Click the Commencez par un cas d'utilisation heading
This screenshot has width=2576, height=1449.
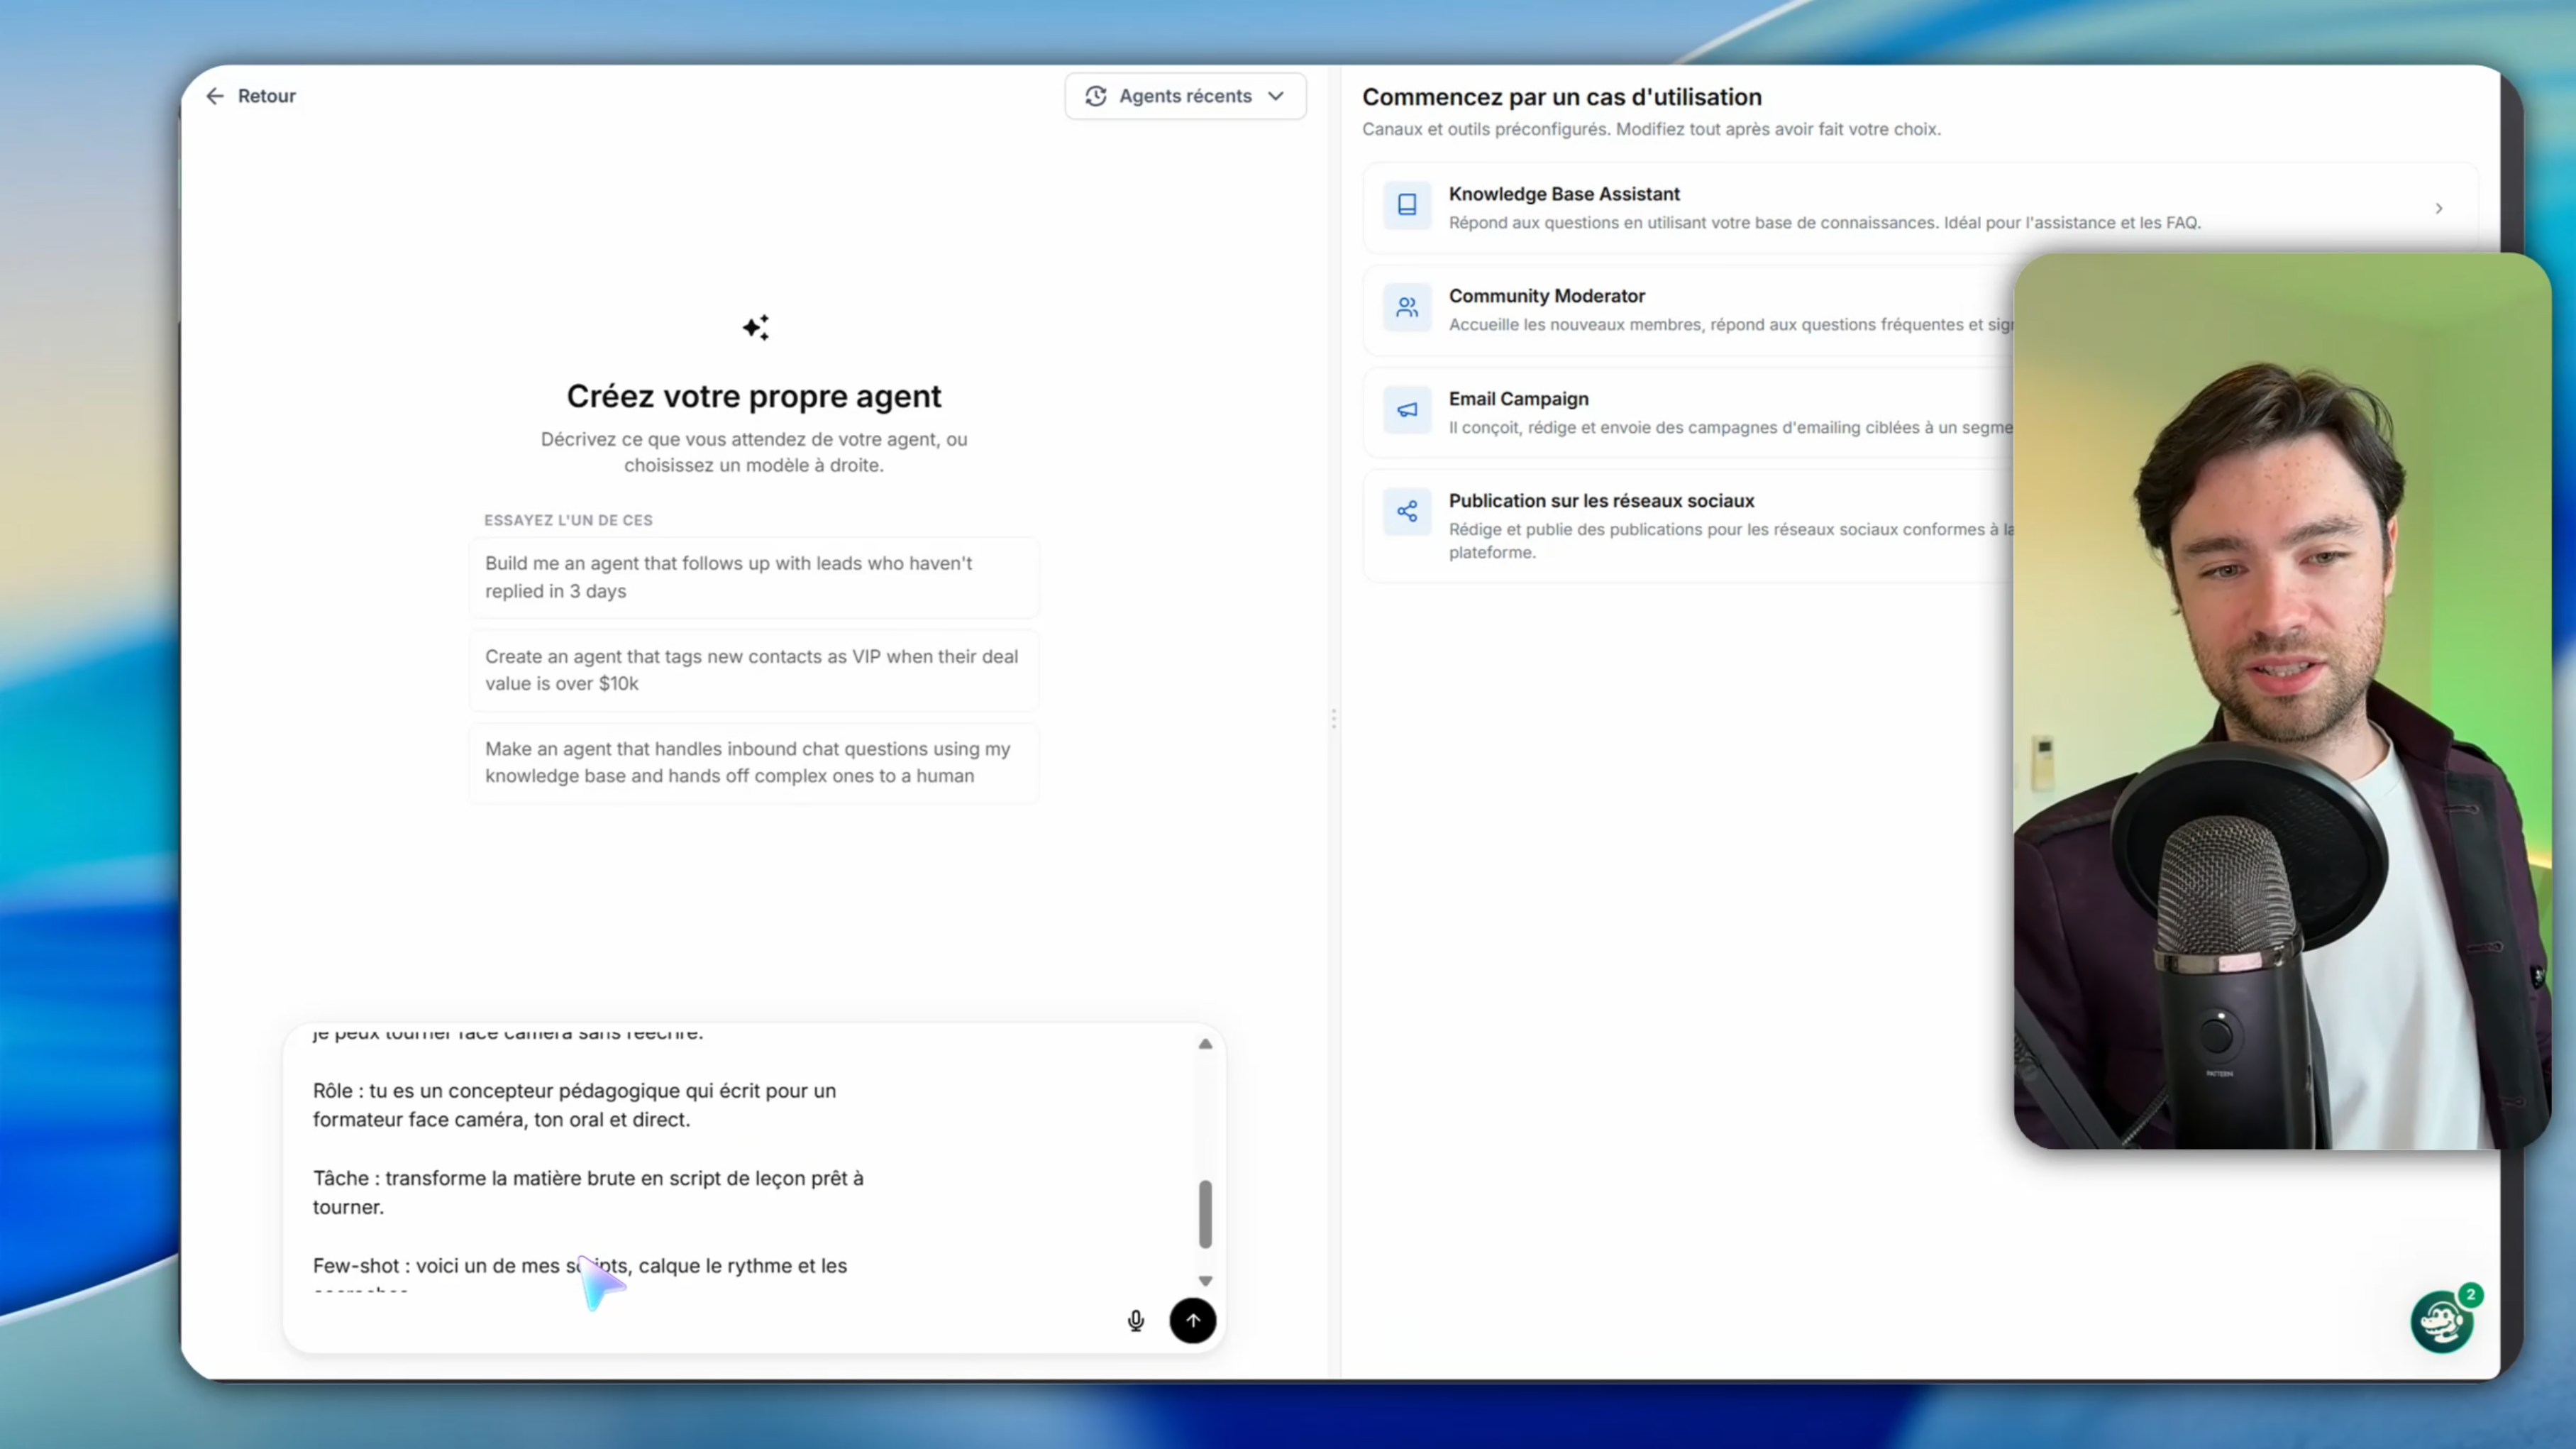point(1562,97)
